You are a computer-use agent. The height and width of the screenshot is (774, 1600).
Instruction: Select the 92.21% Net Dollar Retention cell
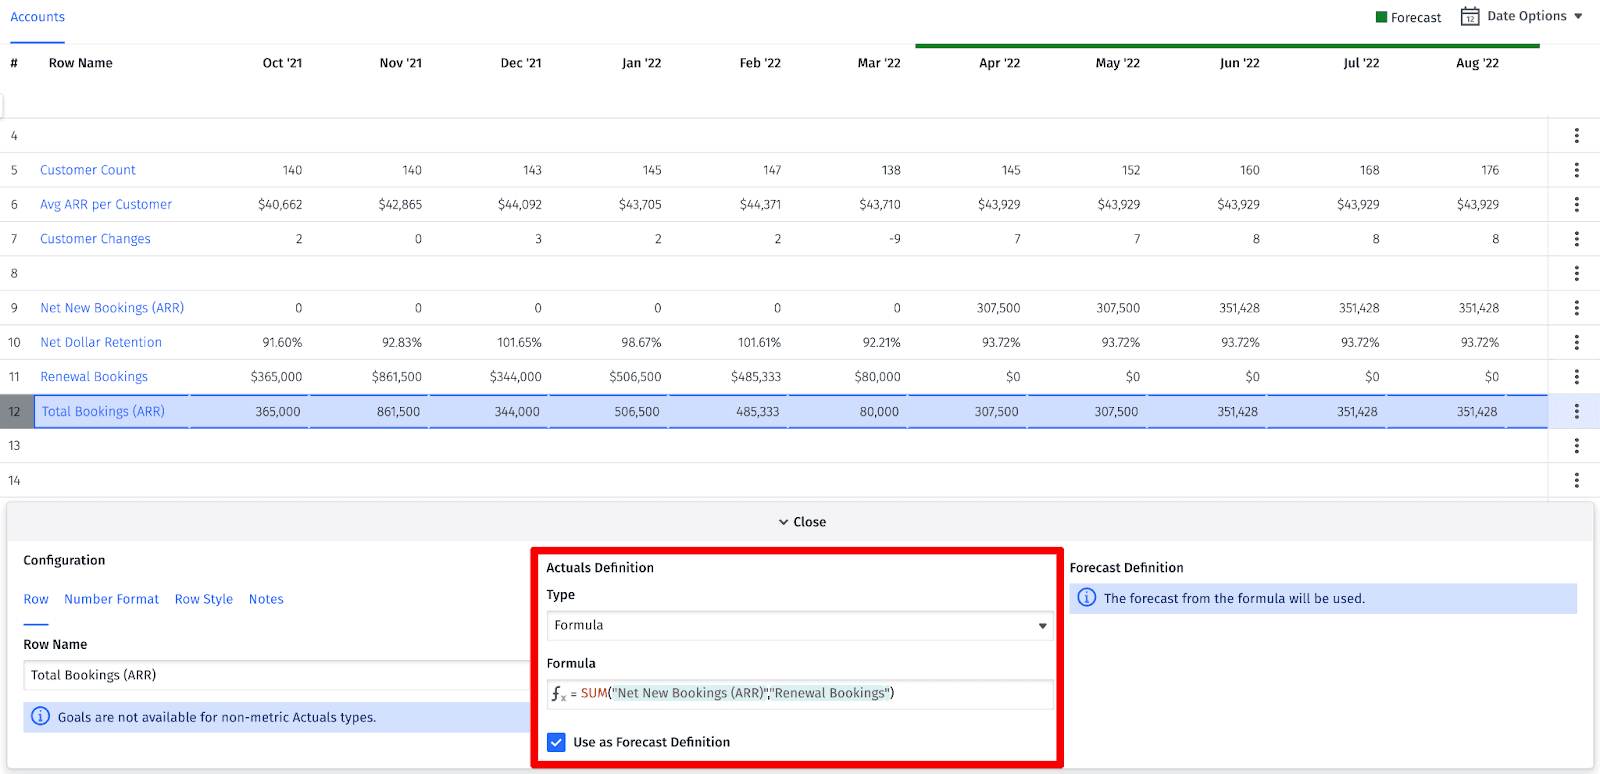[x=881, y=342]
